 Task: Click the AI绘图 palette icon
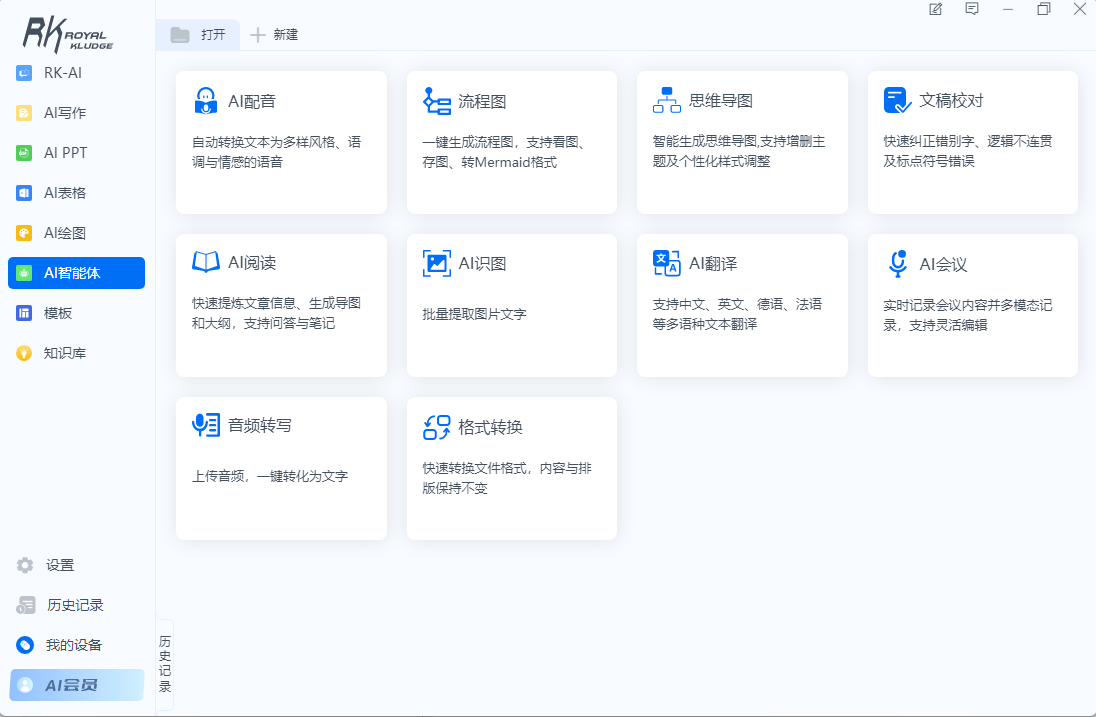click(24, 233)
